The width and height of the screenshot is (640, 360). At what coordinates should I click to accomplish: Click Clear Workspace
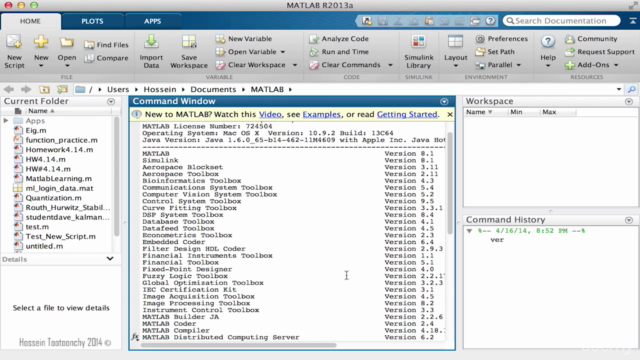pyautogui.click(x=251, y=65)
